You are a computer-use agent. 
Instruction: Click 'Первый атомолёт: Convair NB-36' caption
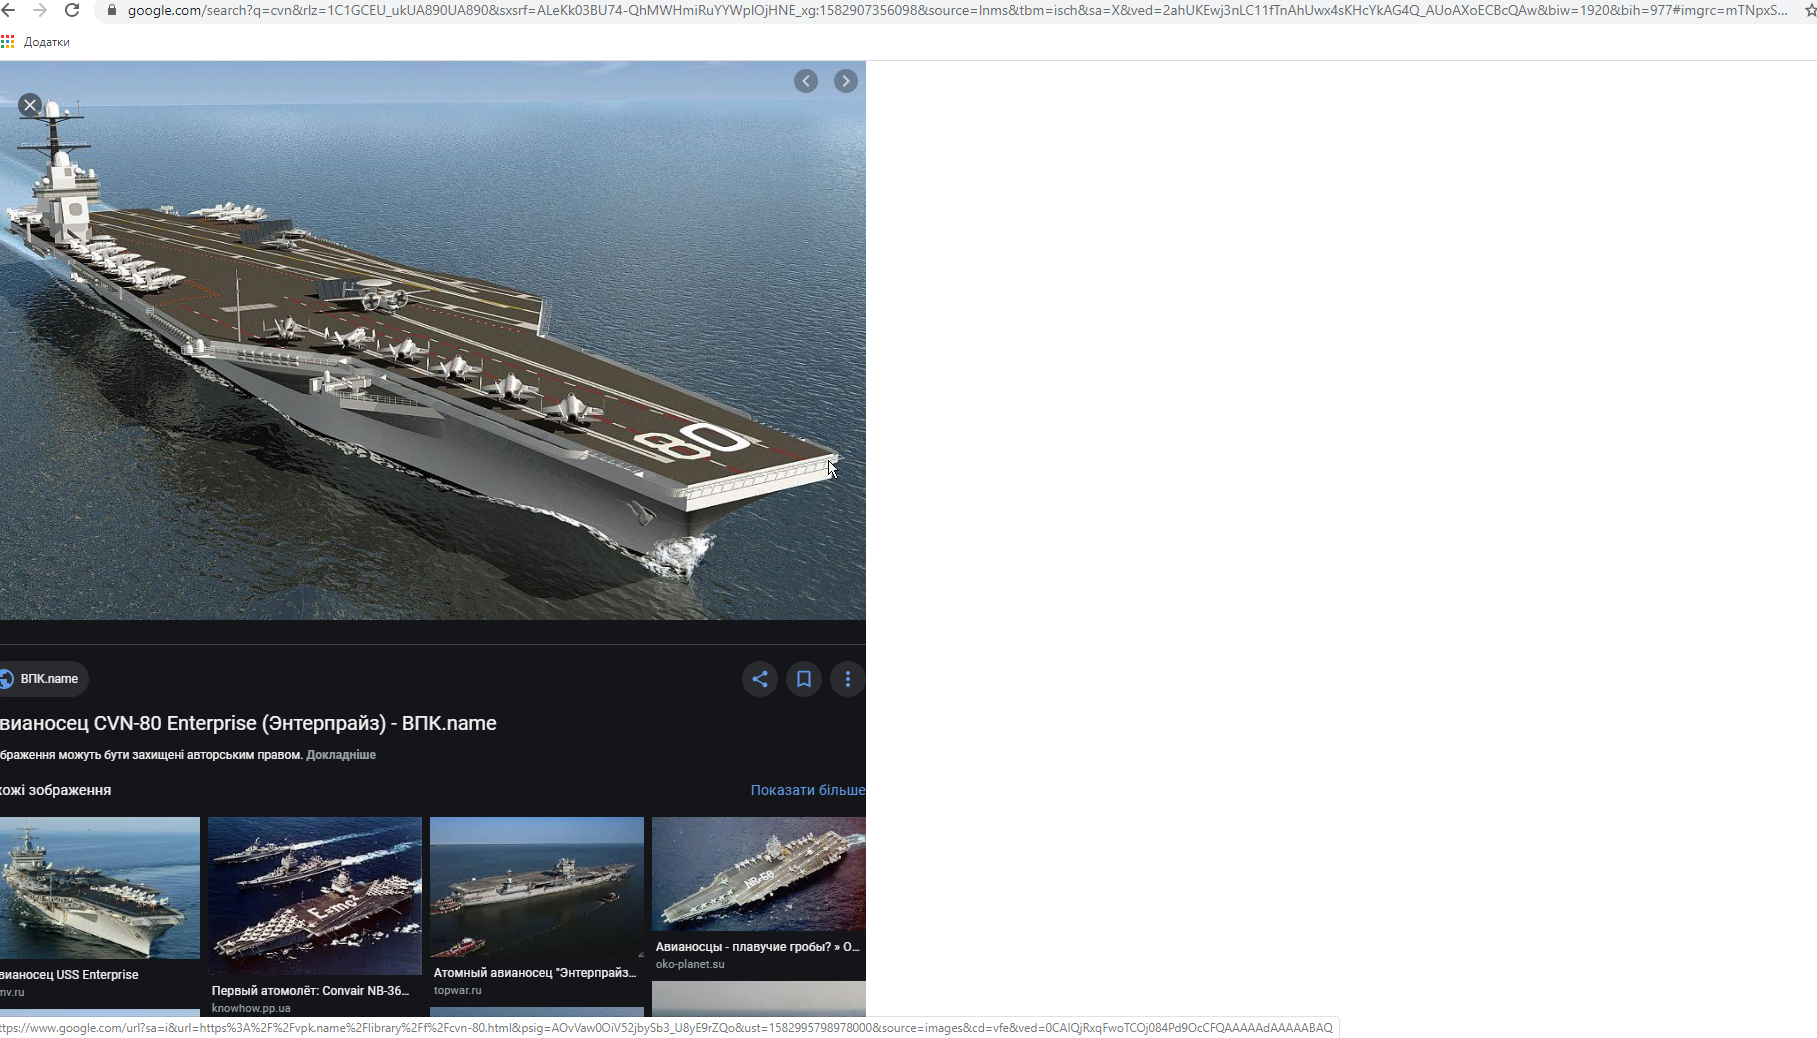pos(311,991)
